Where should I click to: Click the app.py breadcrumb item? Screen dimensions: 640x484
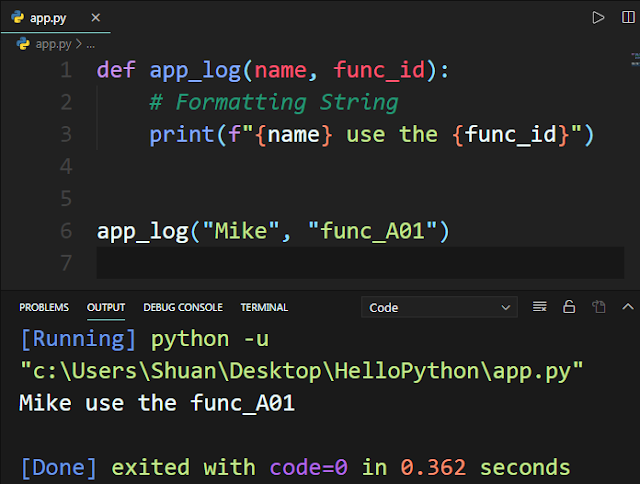53,44
